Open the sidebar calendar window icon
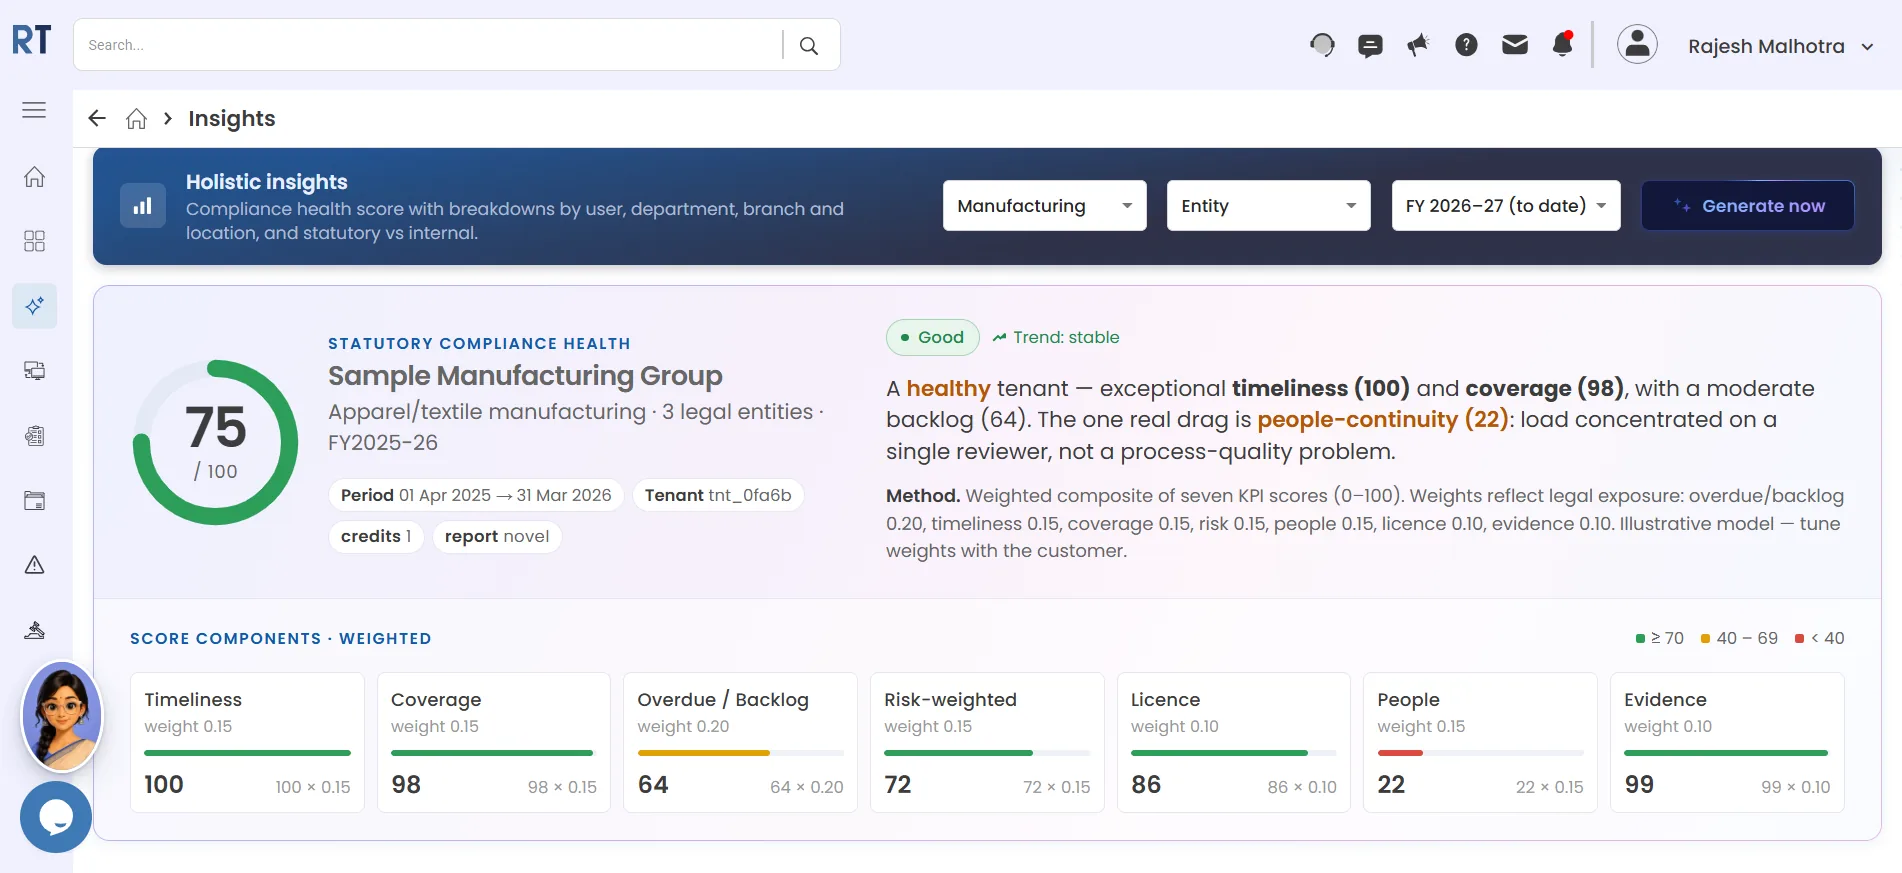The height and width of the screenshot is (873, 1902). (34, 500)
